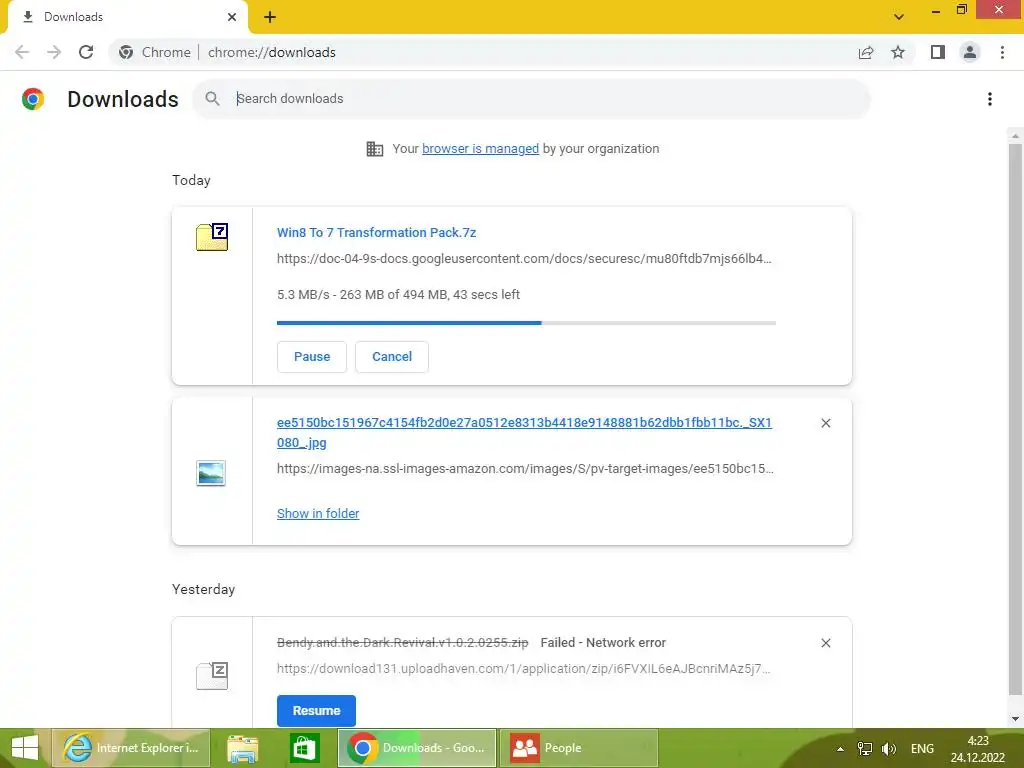Image resolution: width=1024 pixels, height=768 pixels.
Task: Click the 7z archive file icon
Action: [212, 237]
